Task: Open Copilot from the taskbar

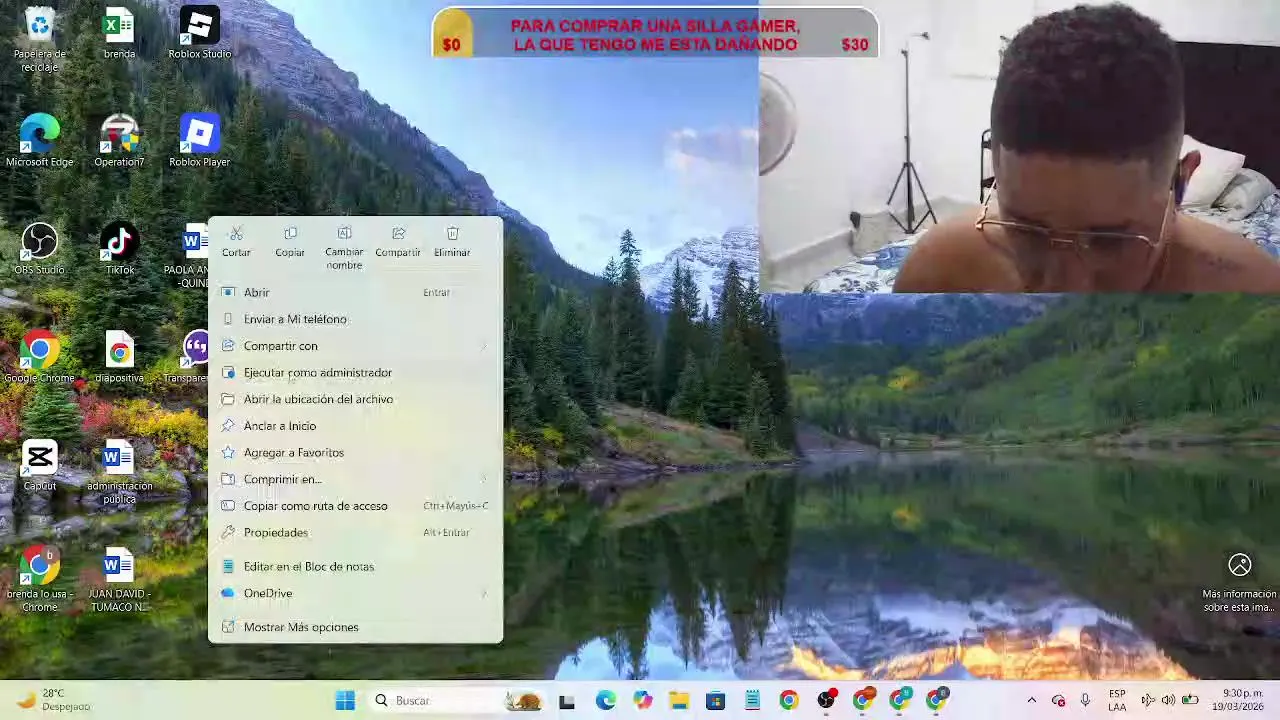Action: point(642,701)
